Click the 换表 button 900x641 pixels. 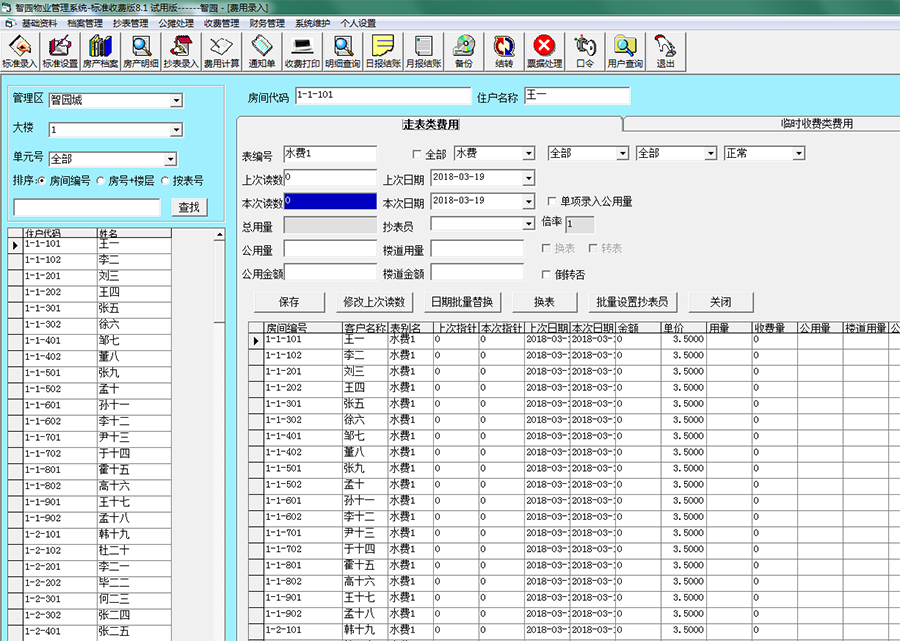(x=544, y=302)
